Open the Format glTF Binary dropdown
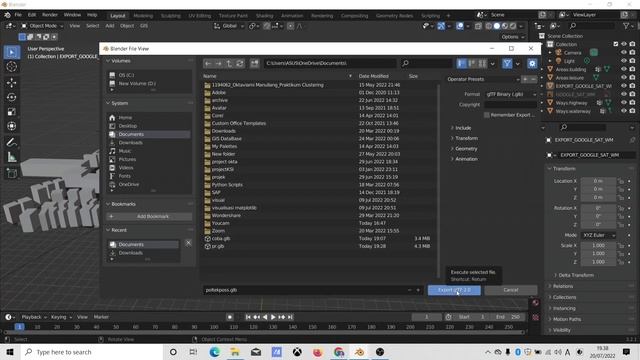 tap(511, 94)
